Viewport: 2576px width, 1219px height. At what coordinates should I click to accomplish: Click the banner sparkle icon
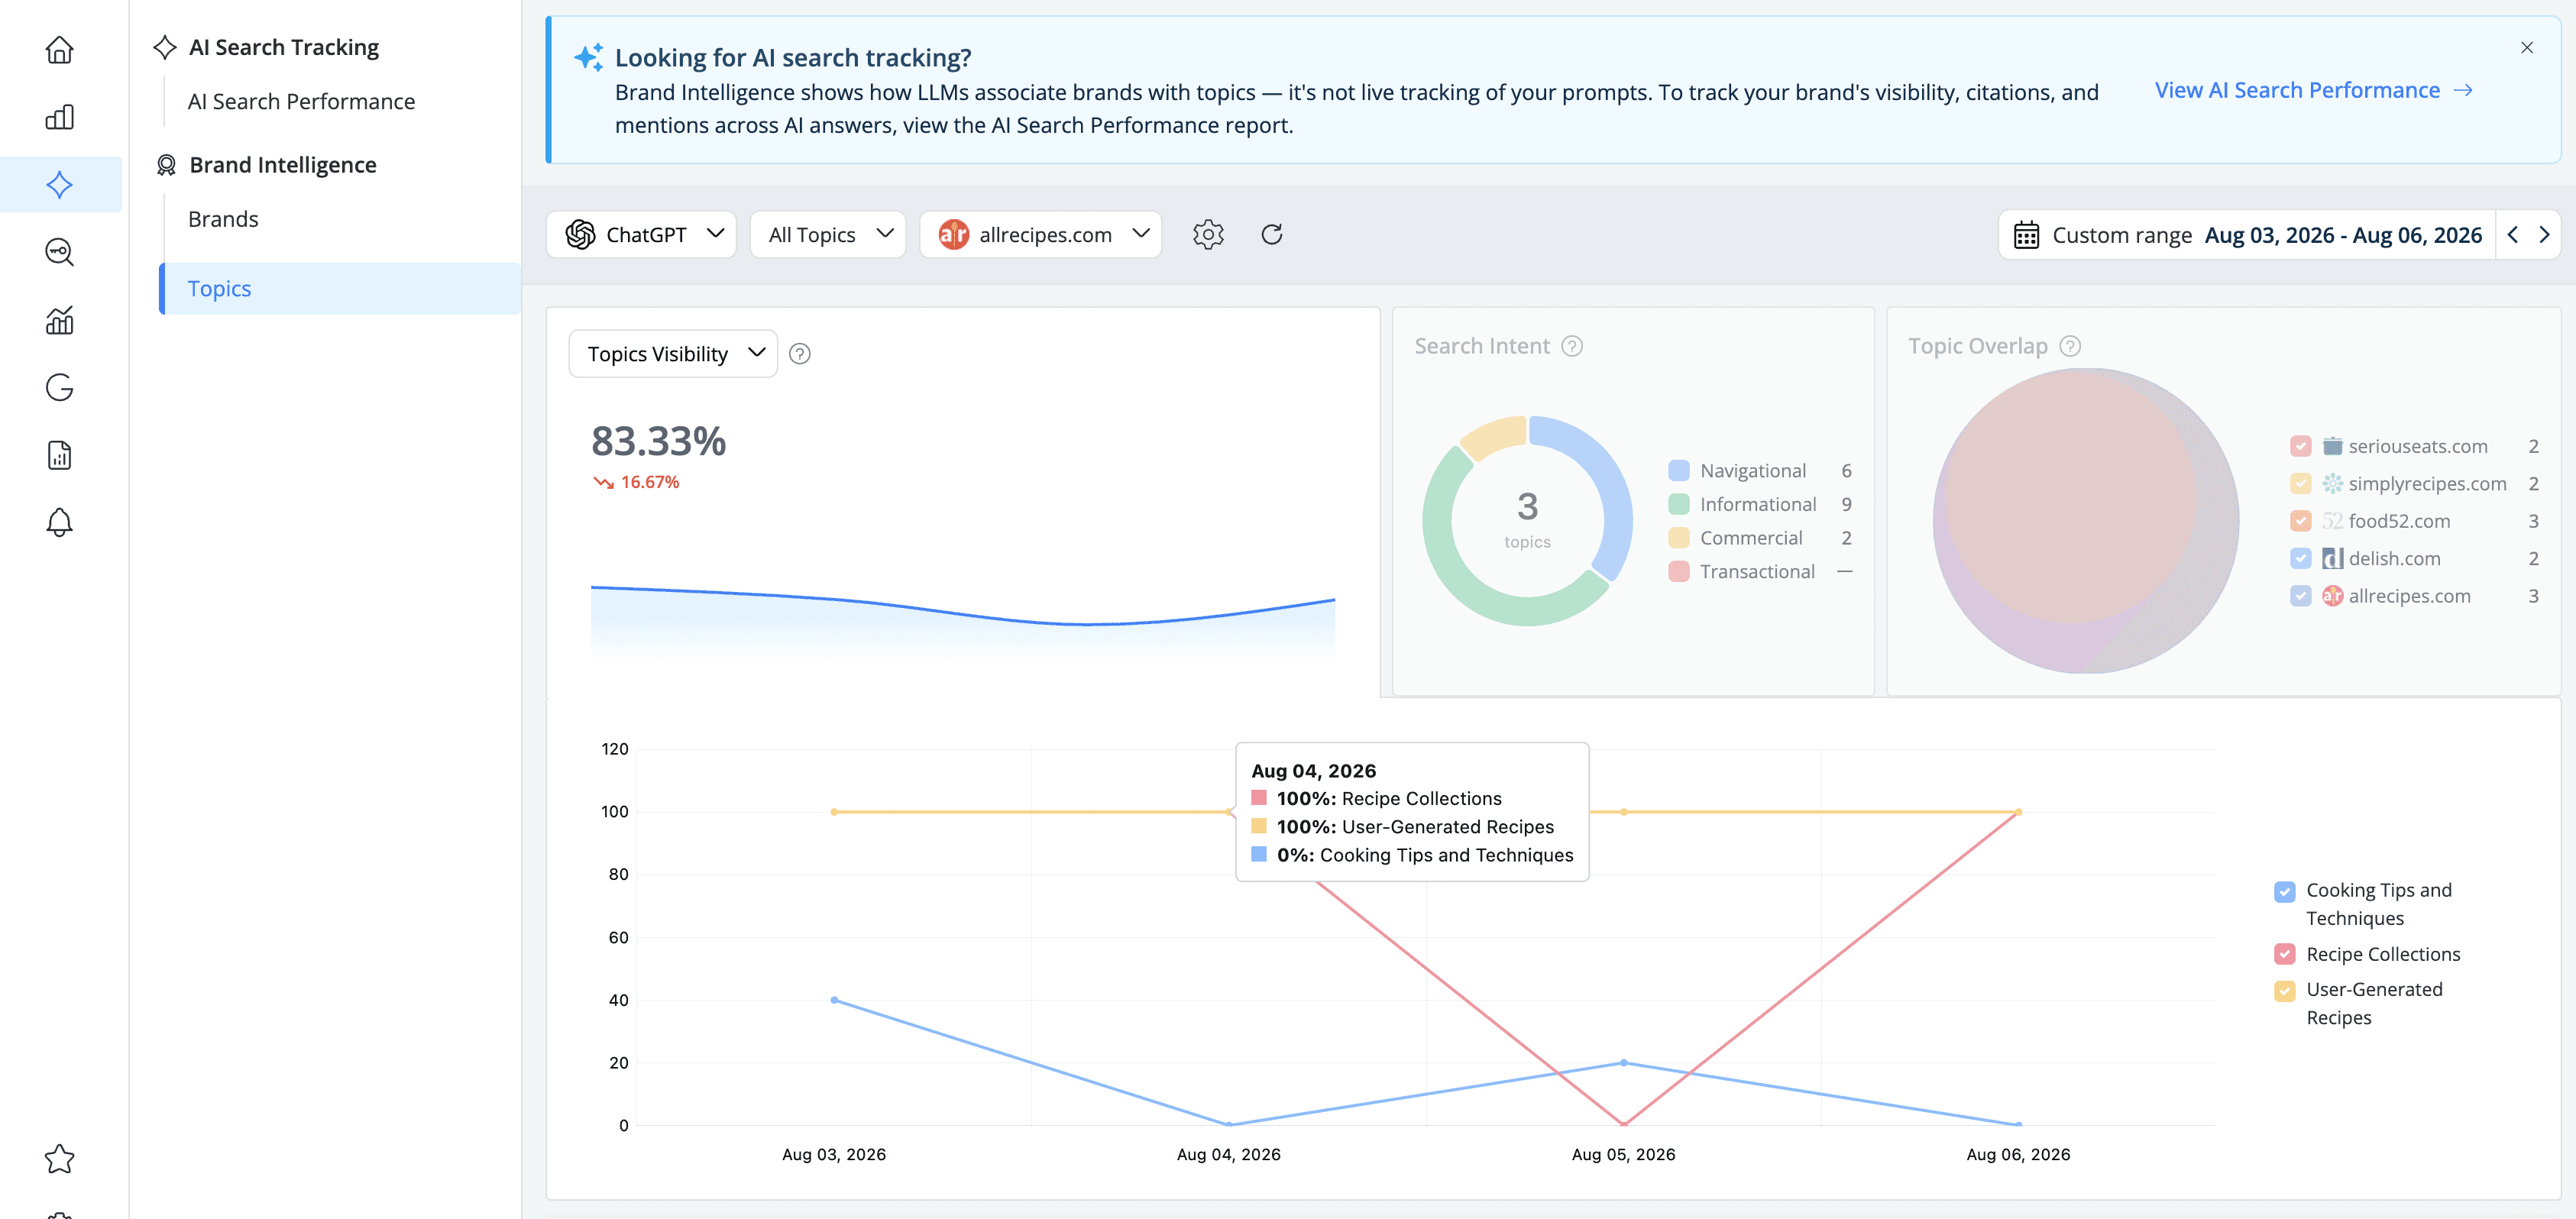[x=588, y=57]
